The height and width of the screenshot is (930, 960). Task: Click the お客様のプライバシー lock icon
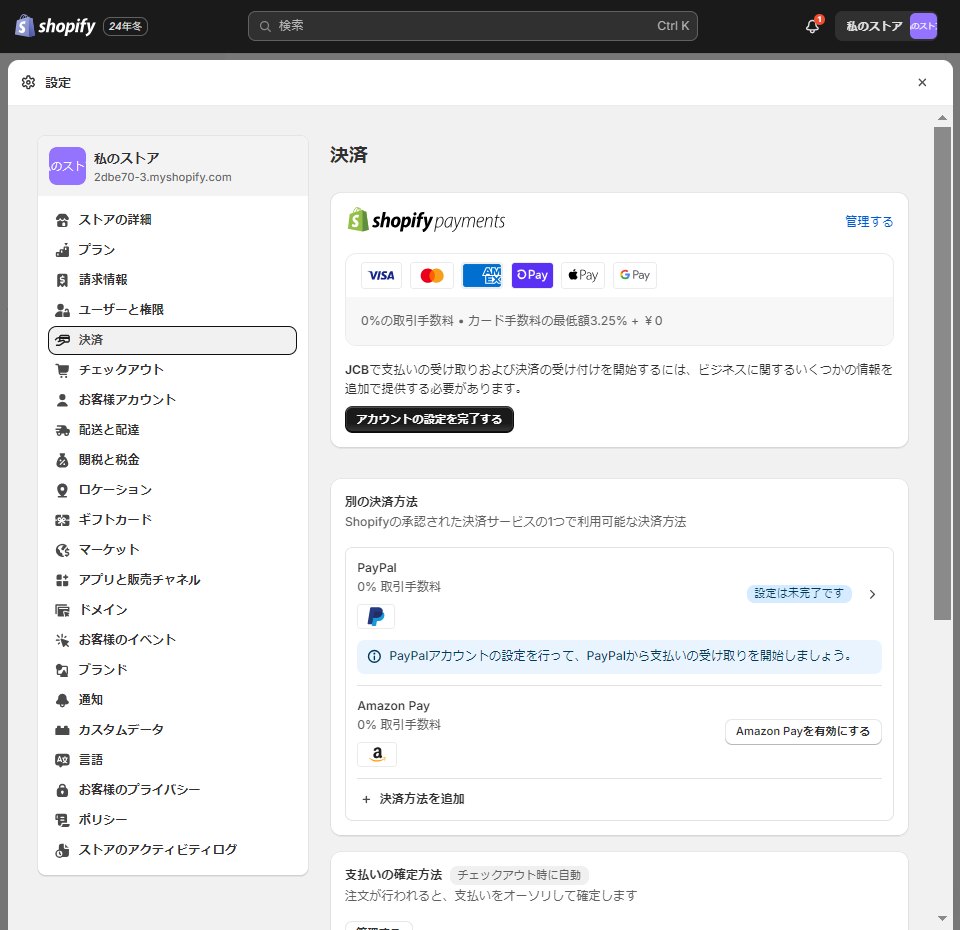click(x=62, y=790)
